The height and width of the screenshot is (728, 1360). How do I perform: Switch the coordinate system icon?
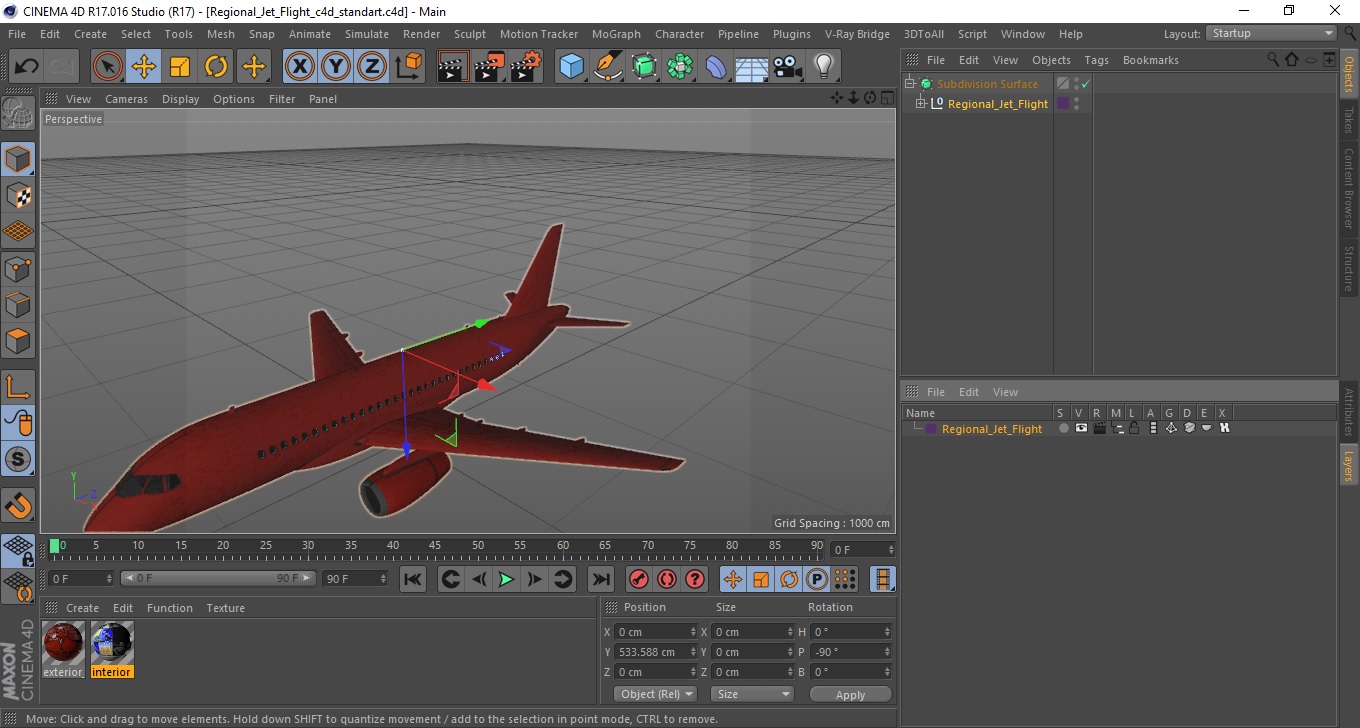(x=408, y=67)
